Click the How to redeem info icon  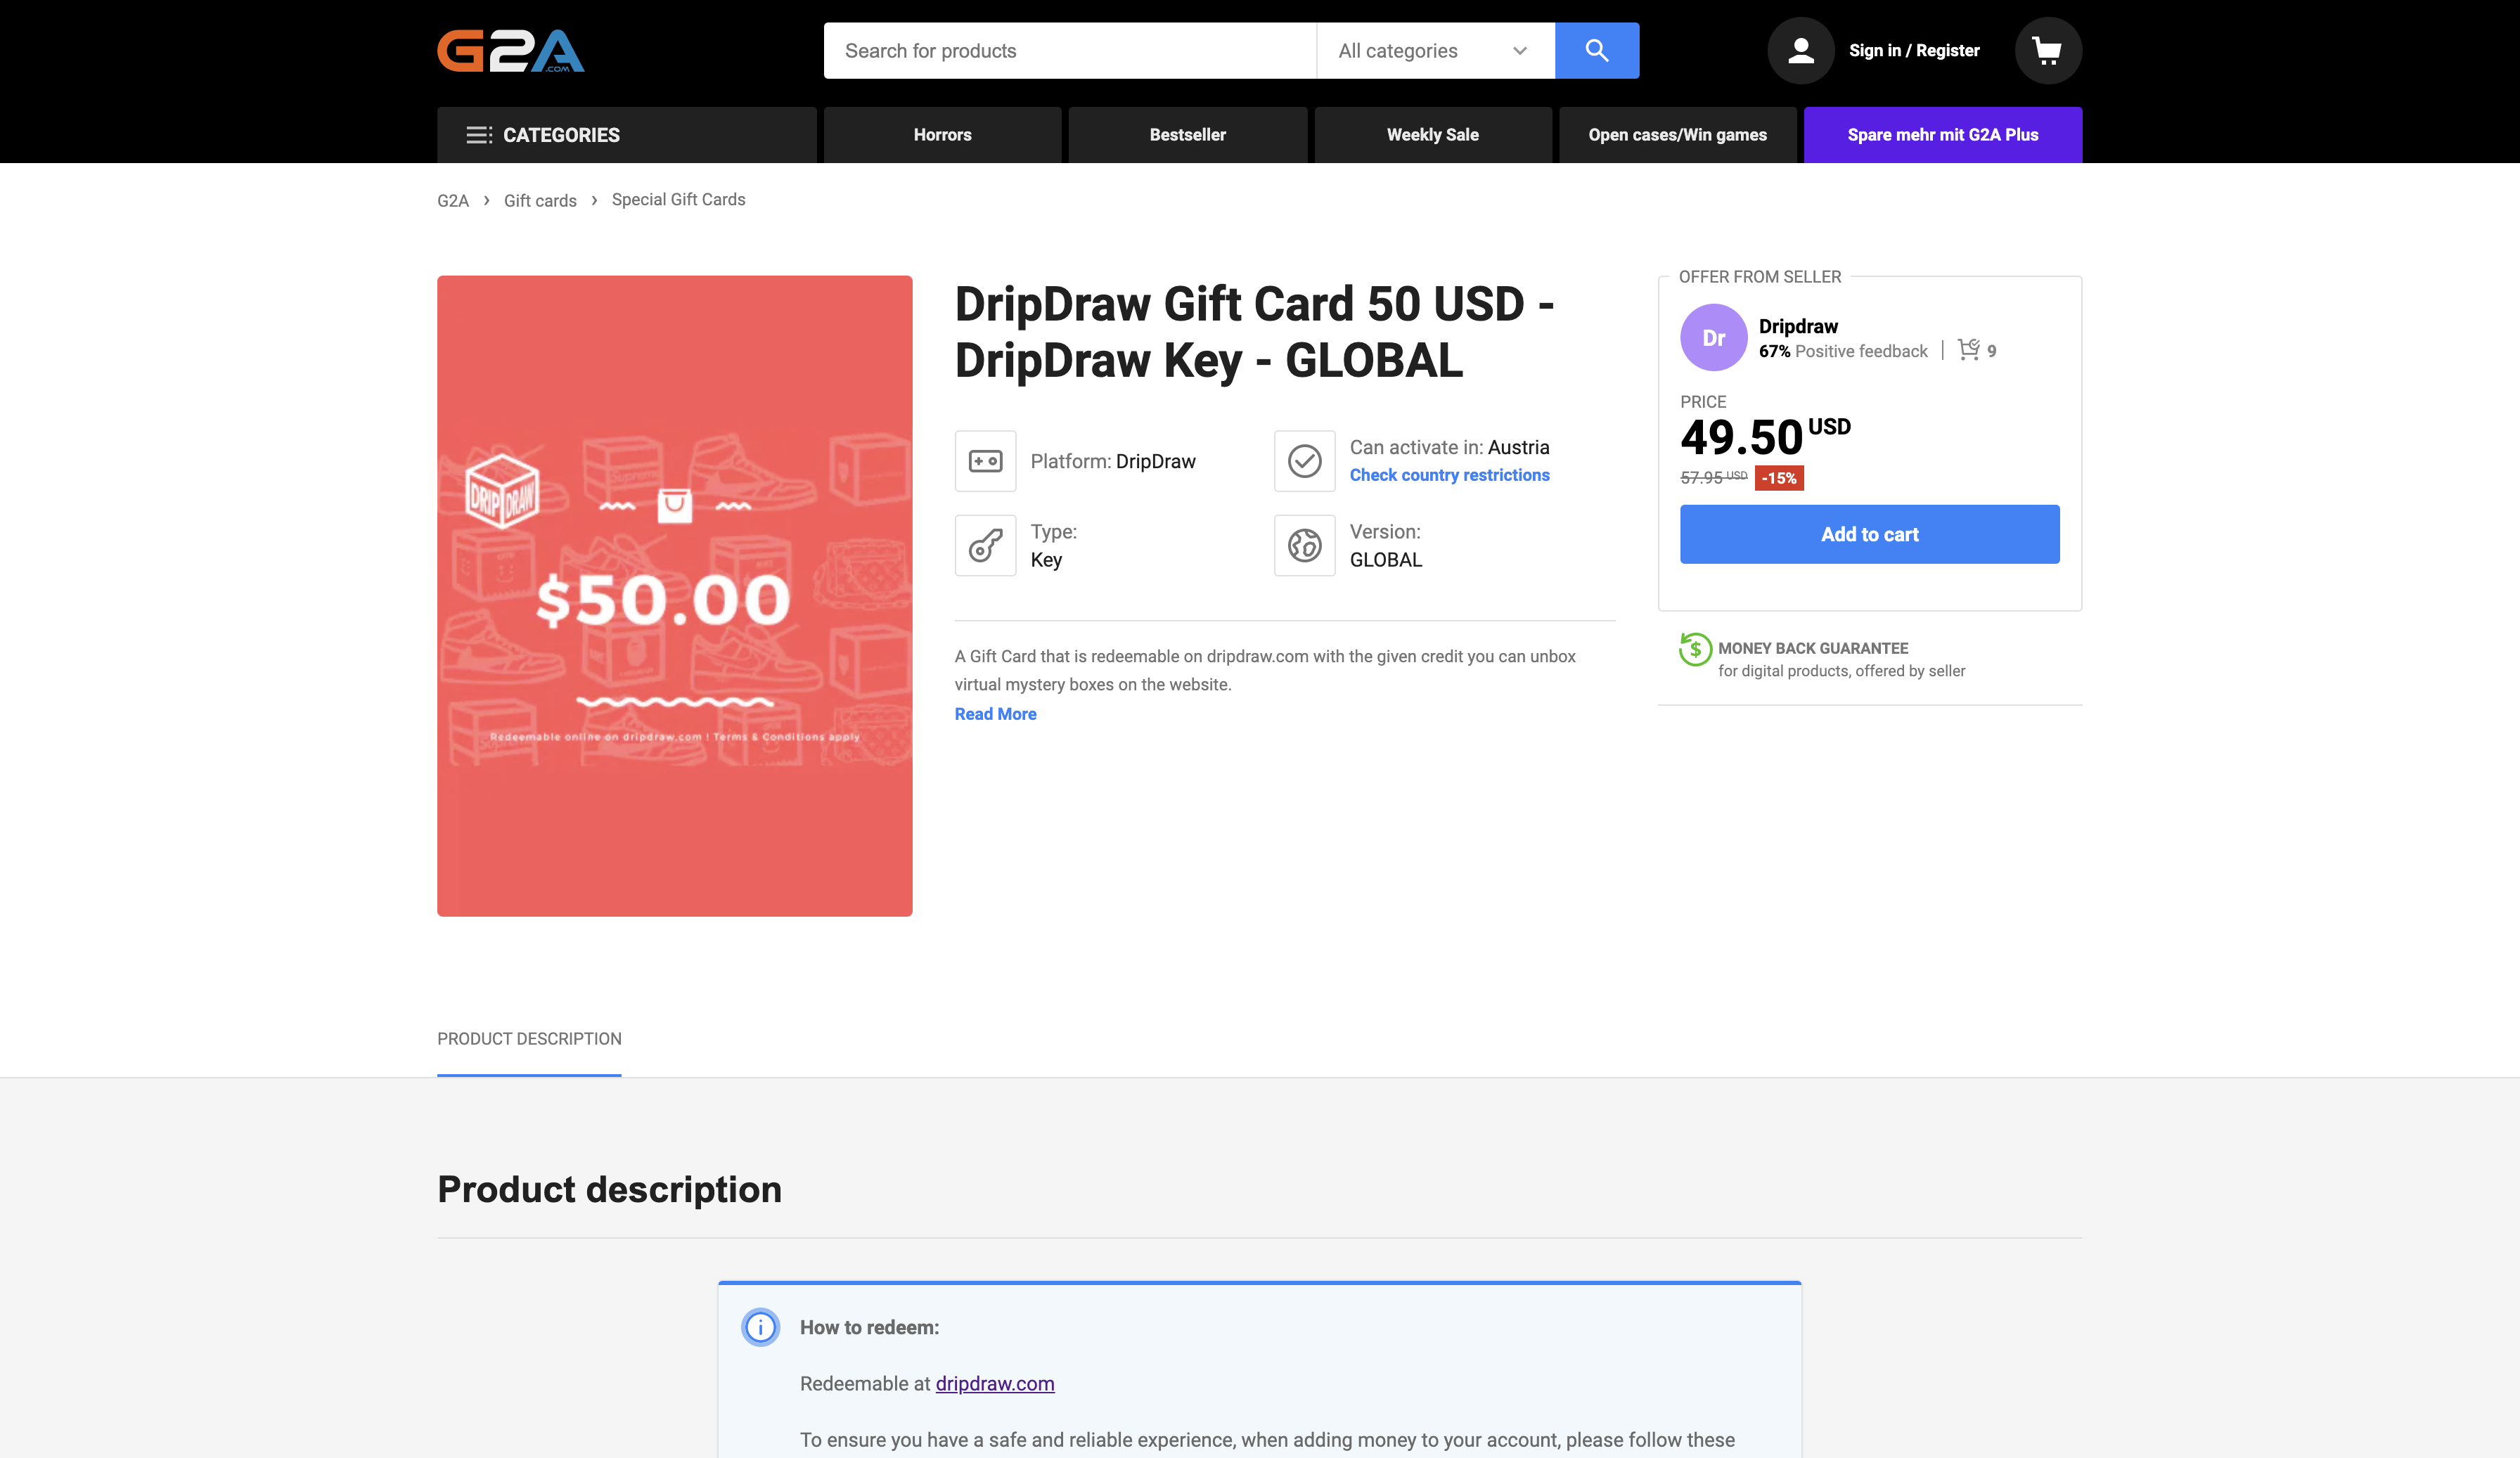click(x=760, y=1327)
